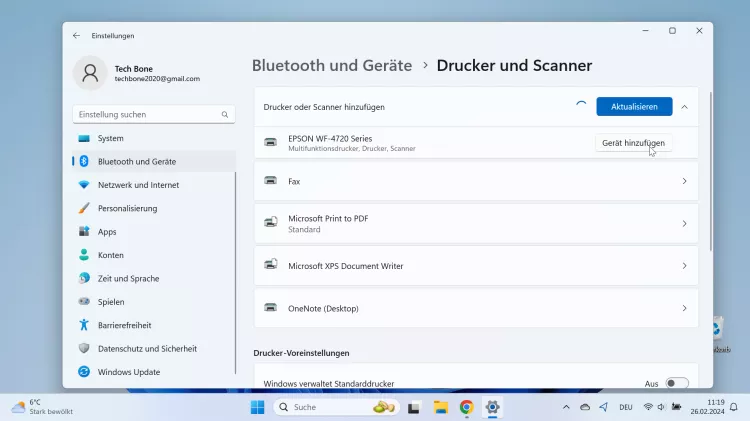This screenshot has height=421, width=750.
Task: Click the taskbar Suche search box
Action: coord(337,407)
